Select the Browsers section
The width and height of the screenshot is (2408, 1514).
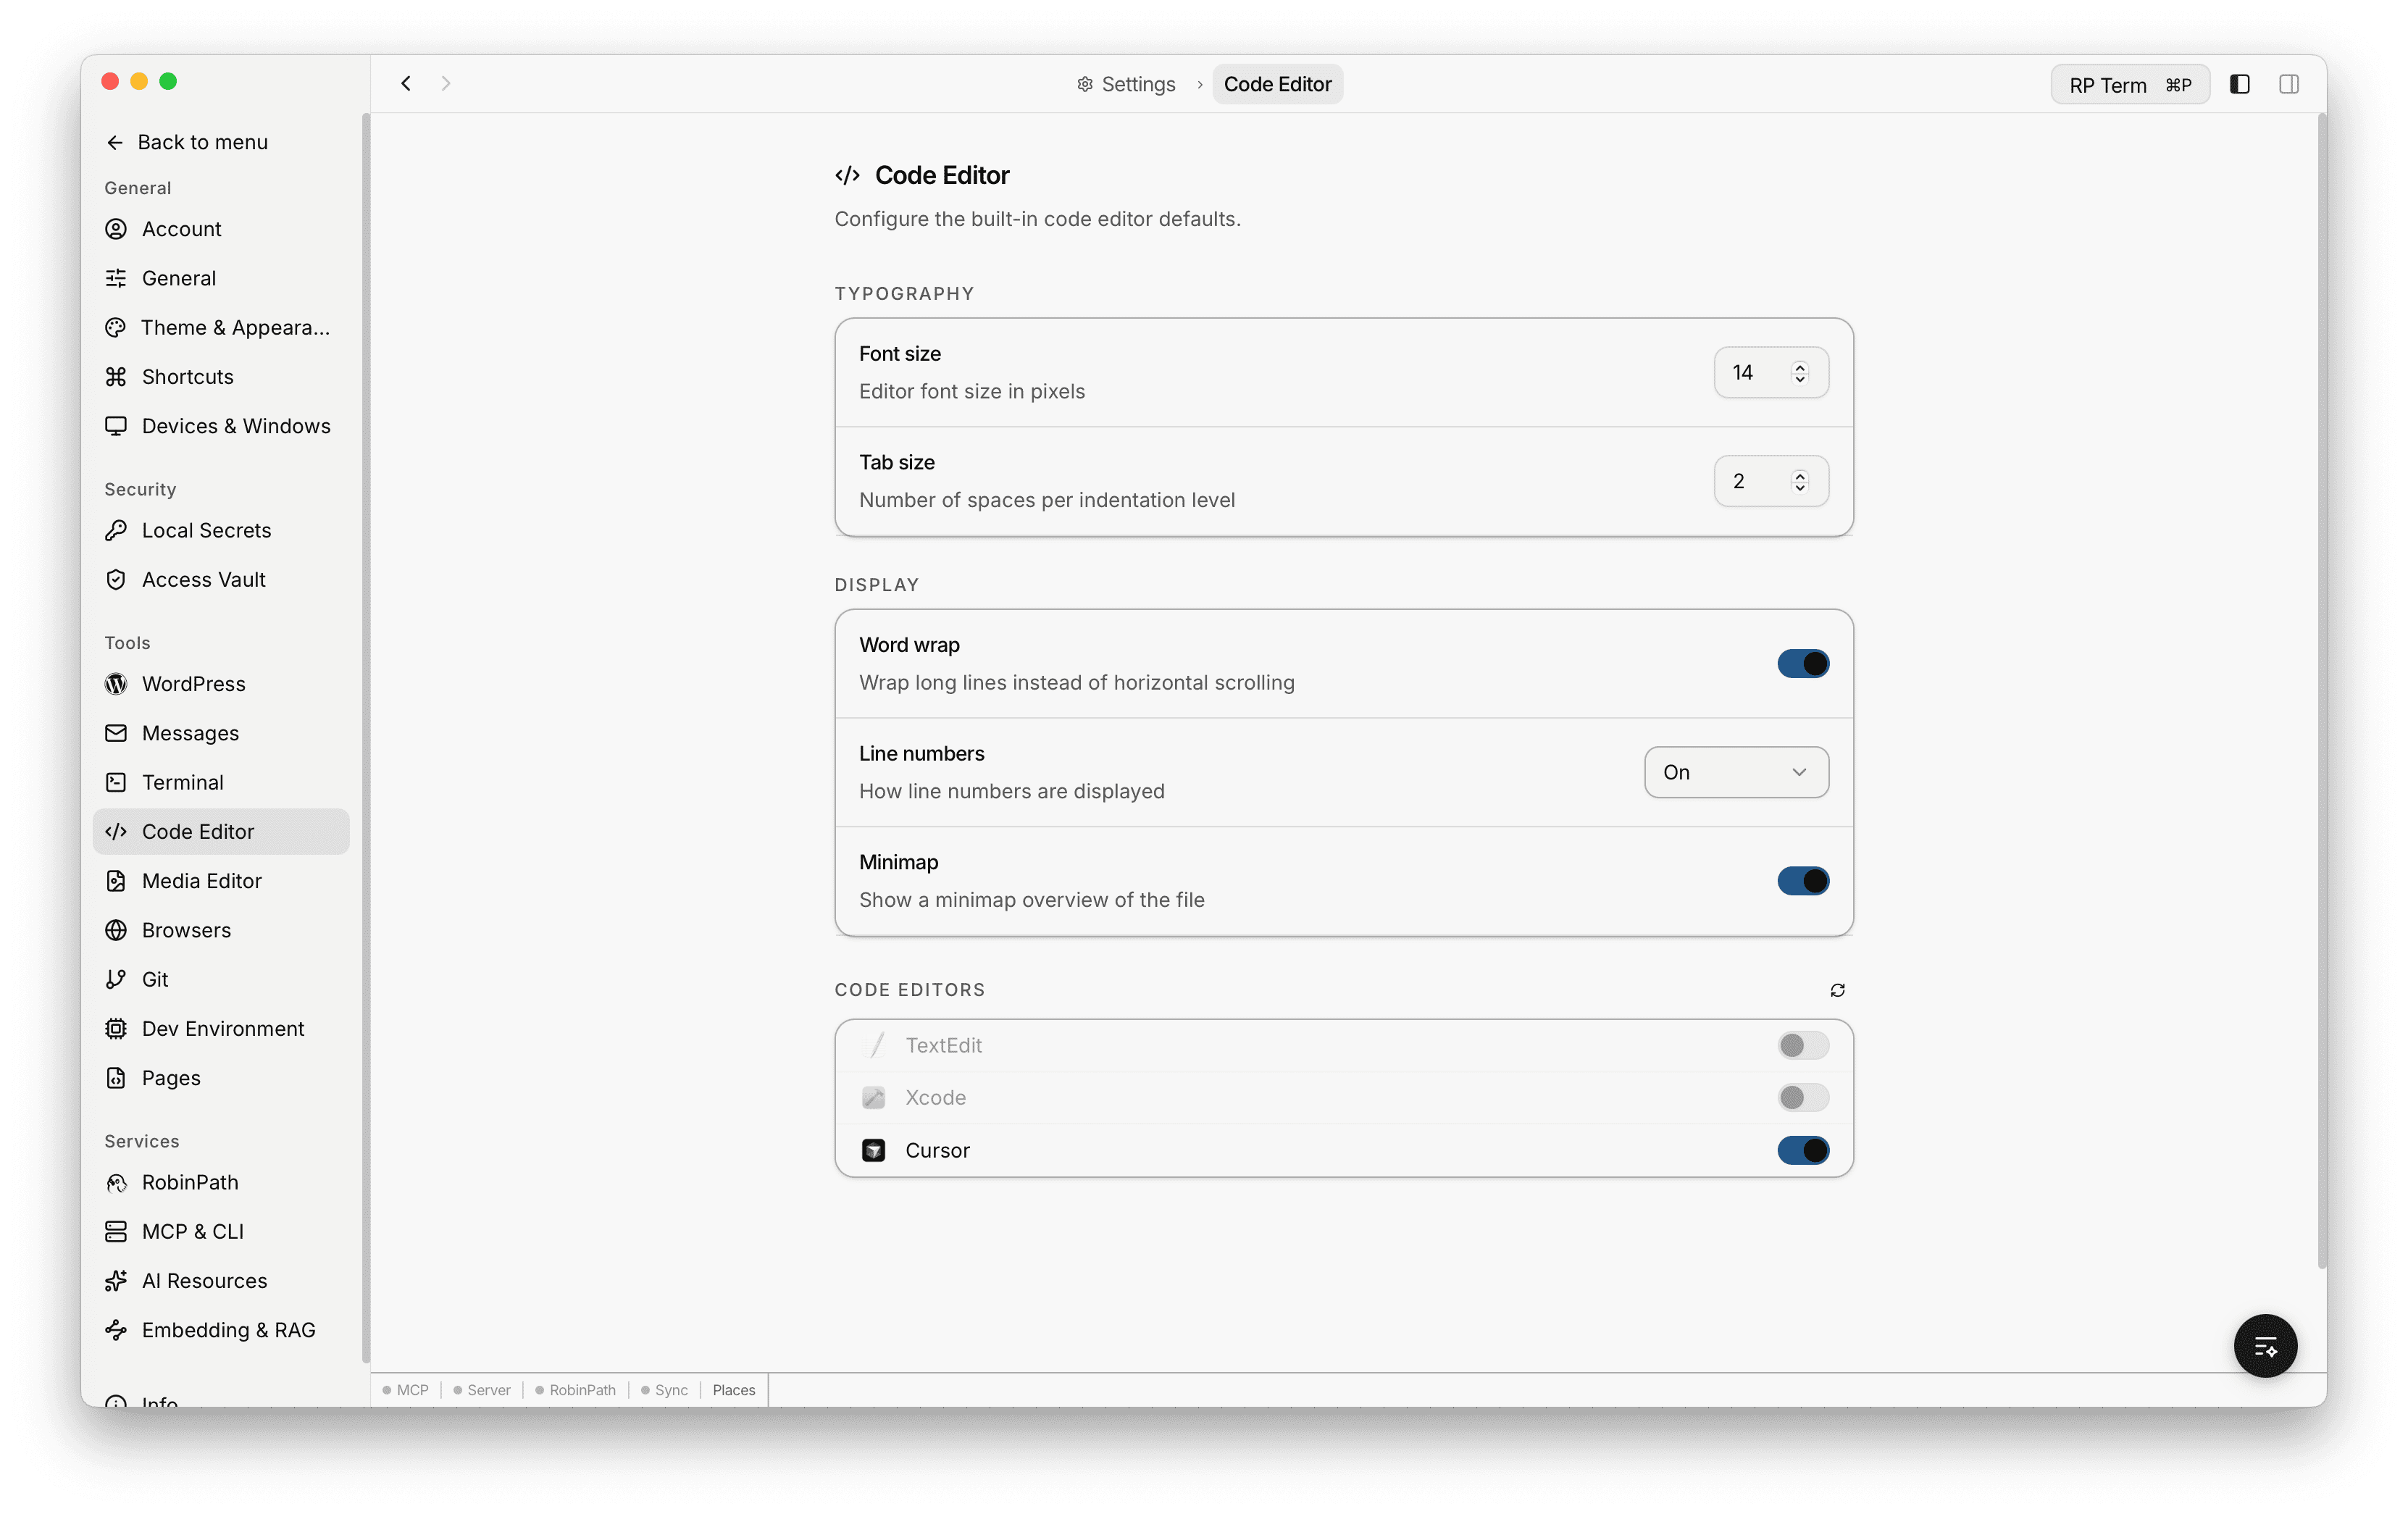(187, 930)
